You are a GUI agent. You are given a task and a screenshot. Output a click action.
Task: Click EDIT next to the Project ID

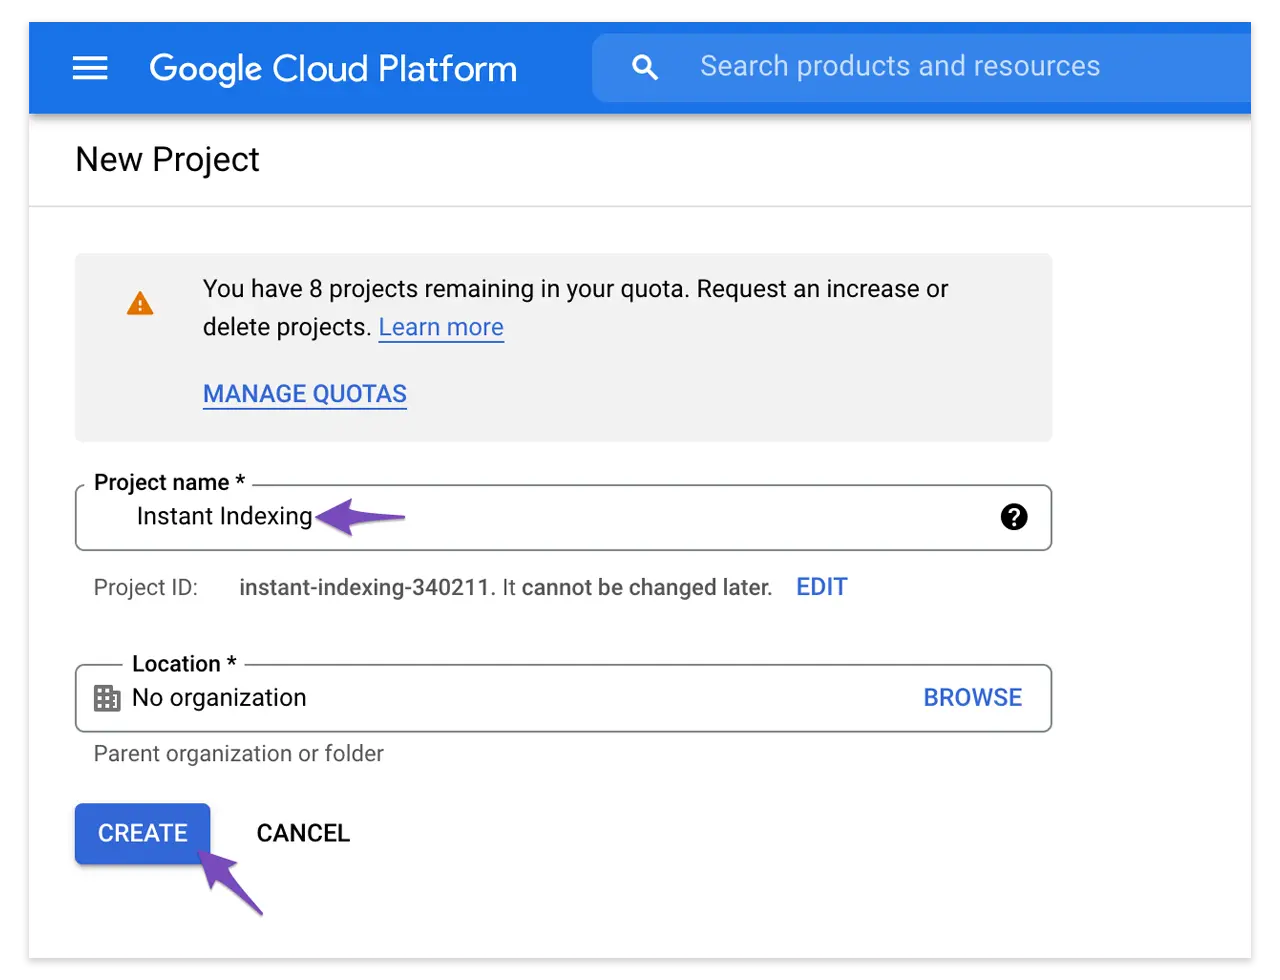point(822,587)
